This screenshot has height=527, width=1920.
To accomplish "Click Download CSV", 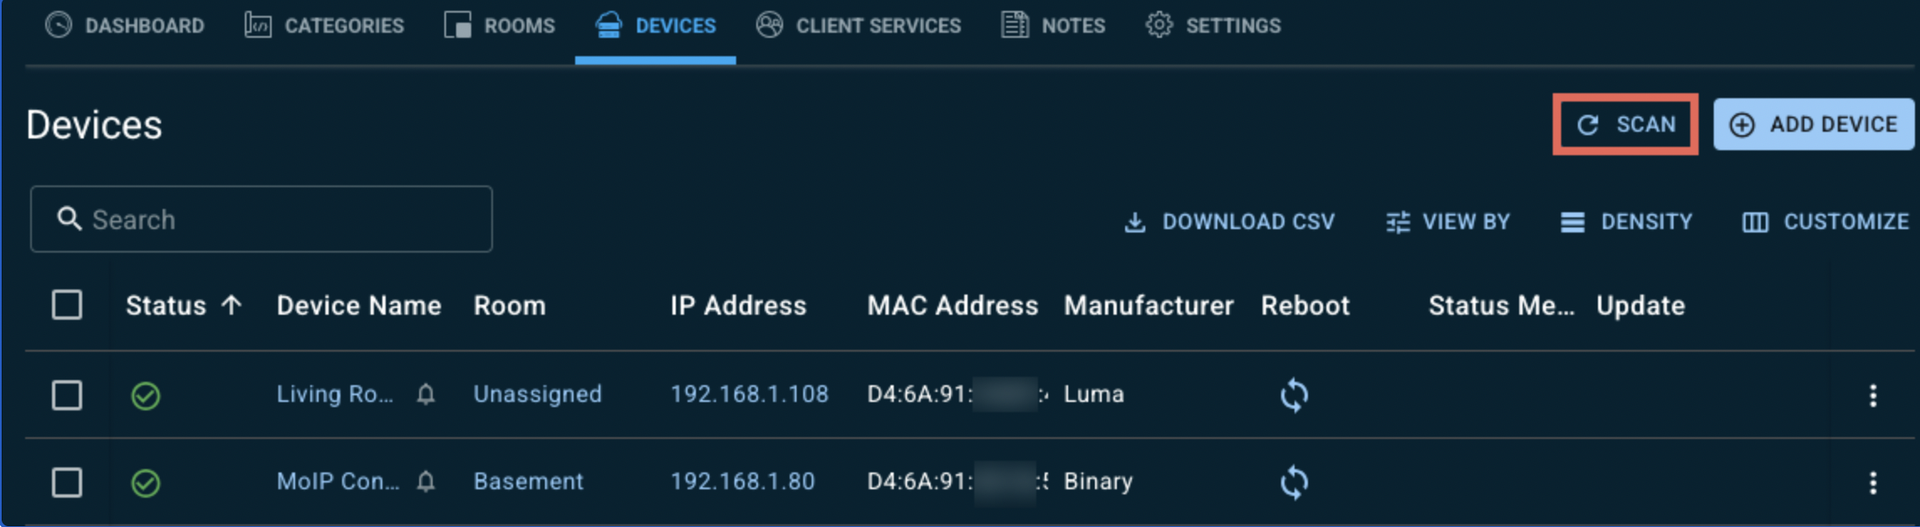I will (x=1229, y=222).
